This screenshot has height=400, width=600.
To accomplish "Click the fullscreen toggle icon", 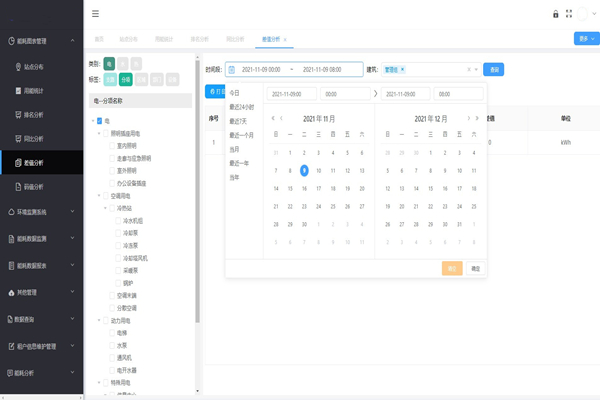I will 569,14.
